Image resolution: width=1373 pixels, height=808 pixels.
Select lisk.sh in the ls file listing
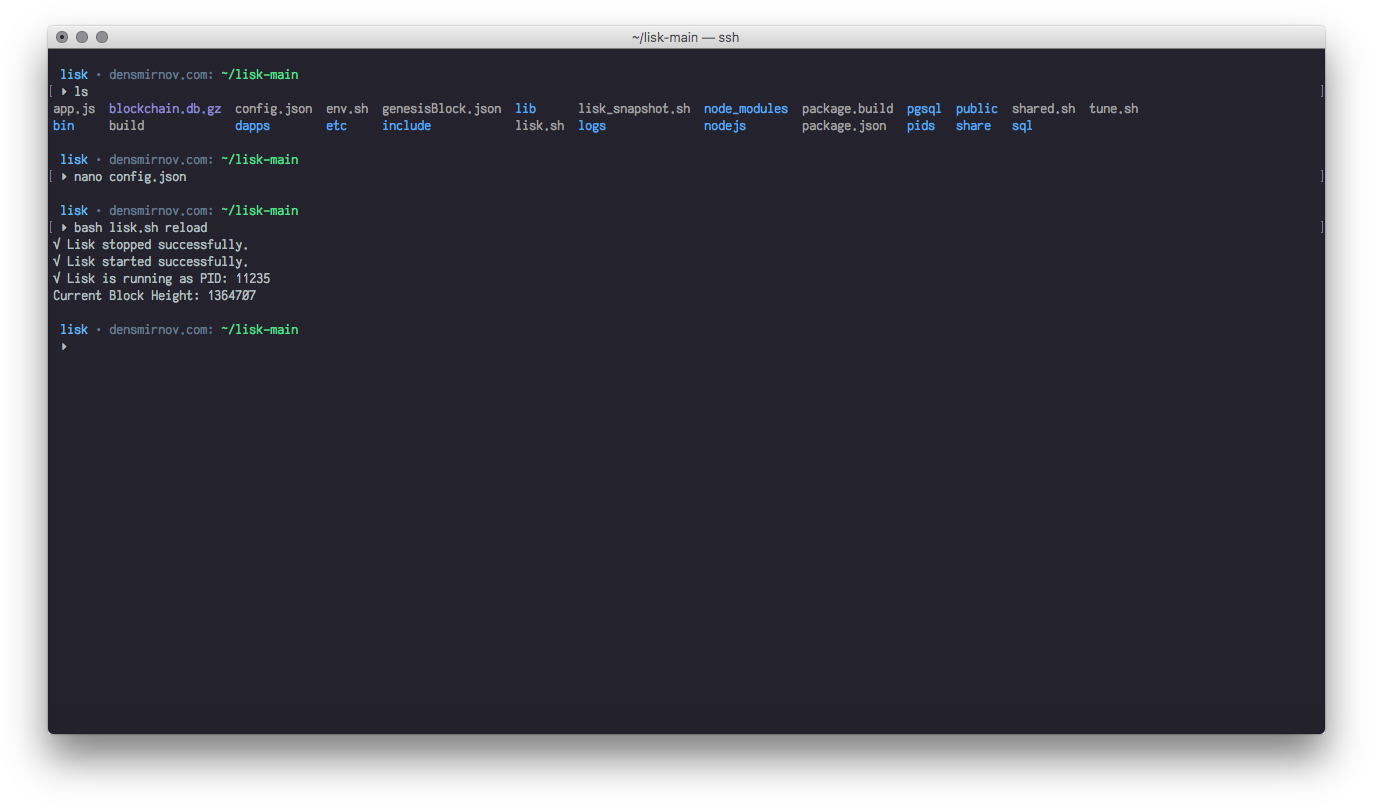(540, 126)
